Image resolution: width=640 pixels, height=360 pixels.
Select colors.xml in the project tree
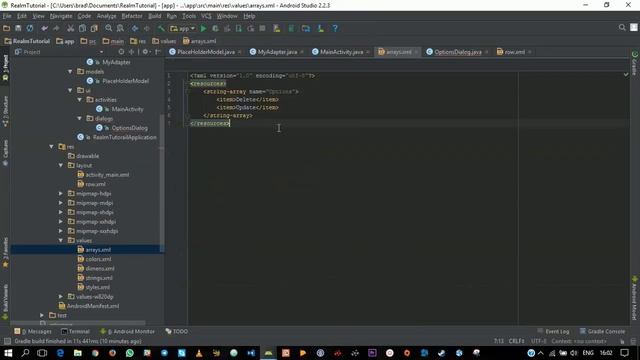[98, 260]
